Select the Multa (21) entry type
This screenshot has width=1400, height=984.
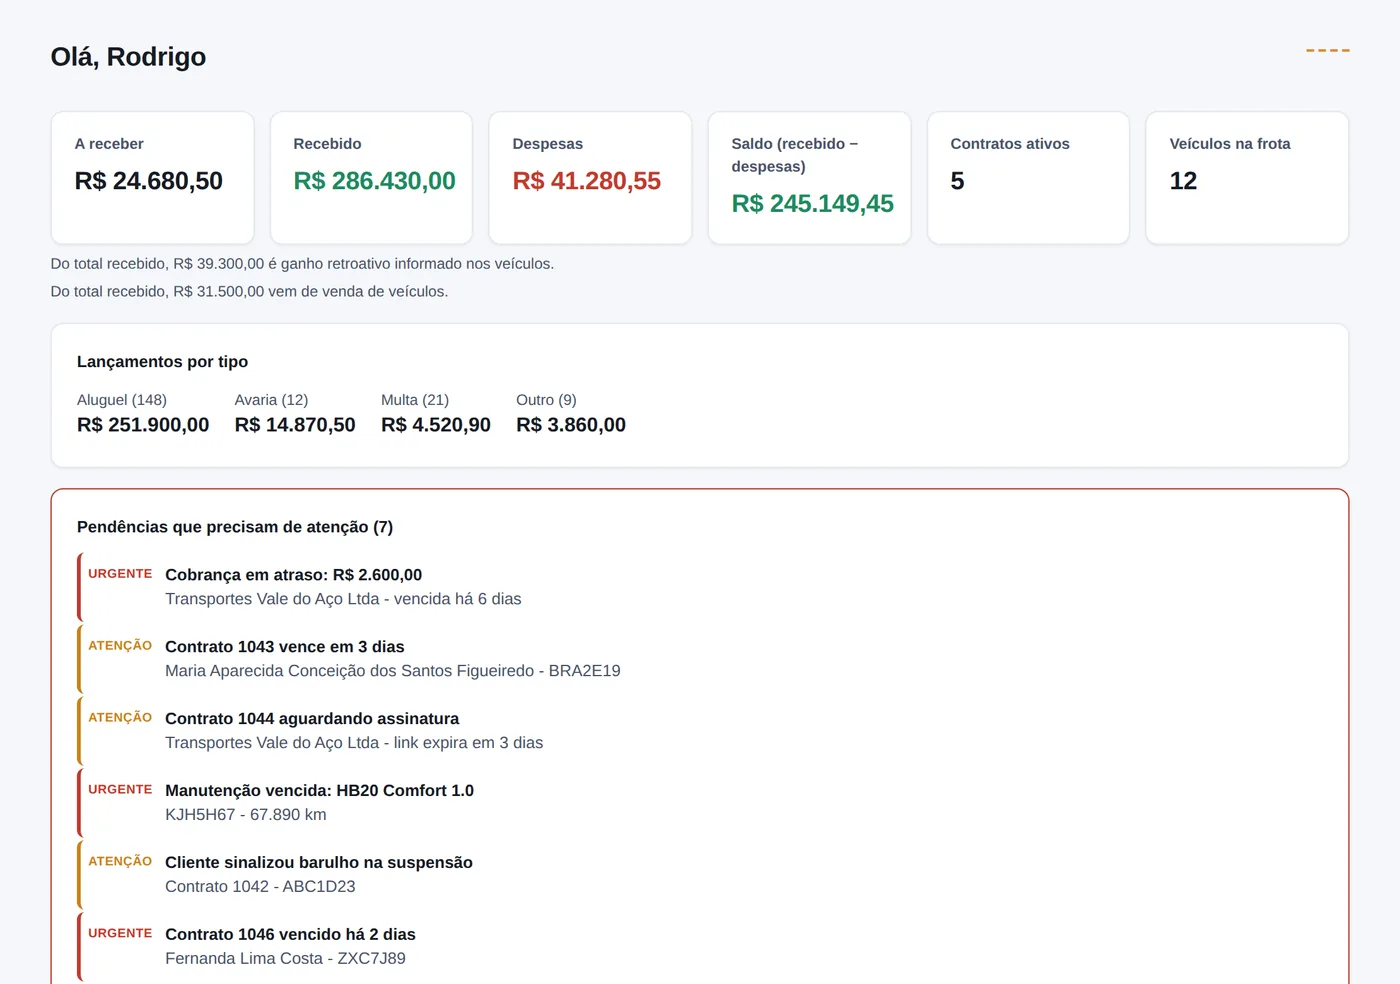(x=436, y=413)
